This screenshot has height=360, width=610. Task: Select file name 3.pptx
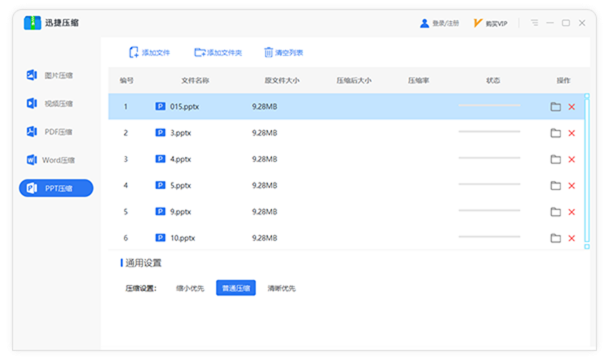pyautogui.click(x=181, y=133)
